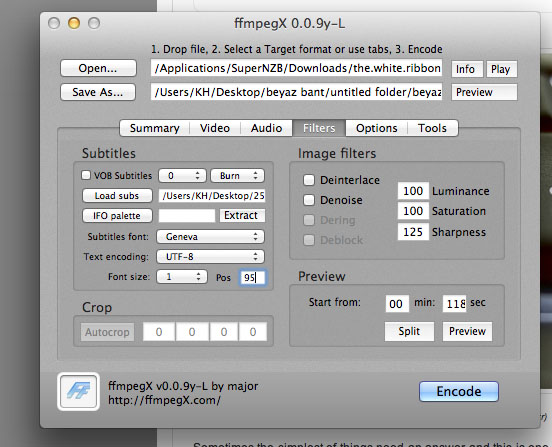Click the Load subs button
The width and height of the screenshot is (552, 447).
point(117,196)
